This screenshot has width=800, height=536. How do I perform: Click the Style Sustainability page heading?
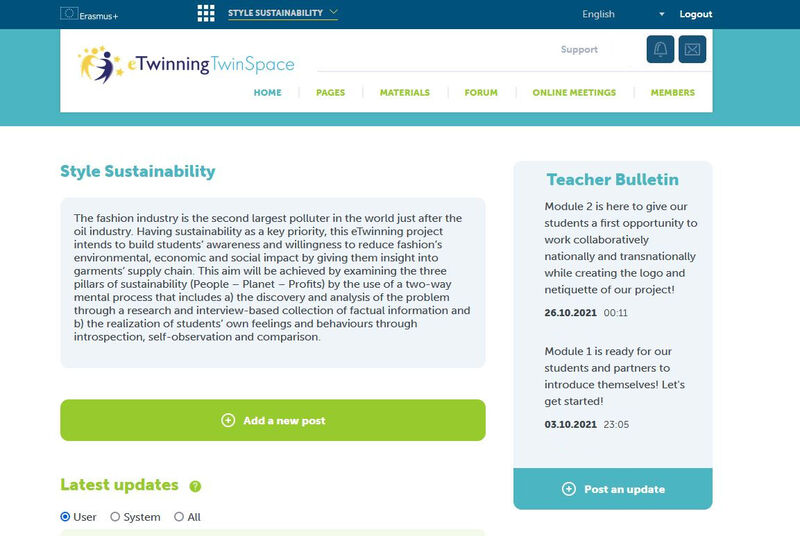138,171
